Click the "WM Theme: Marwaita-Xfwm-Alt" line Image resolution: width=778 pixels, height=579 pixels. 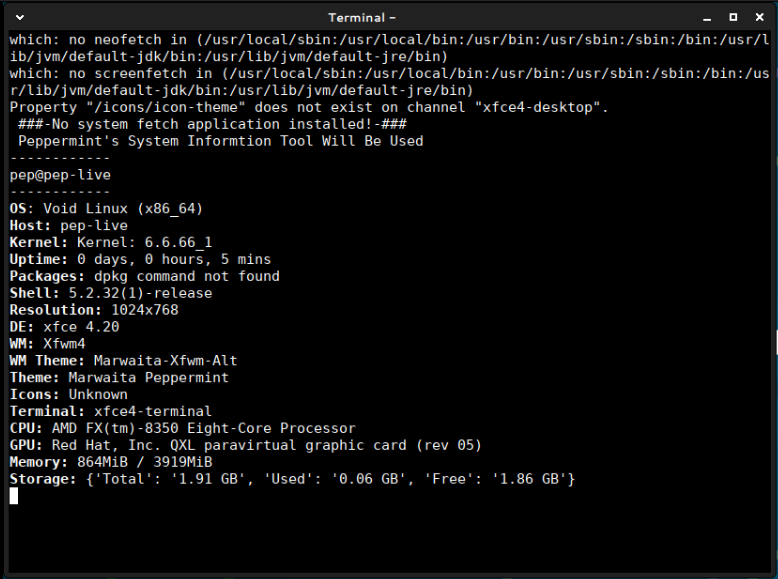123,361
